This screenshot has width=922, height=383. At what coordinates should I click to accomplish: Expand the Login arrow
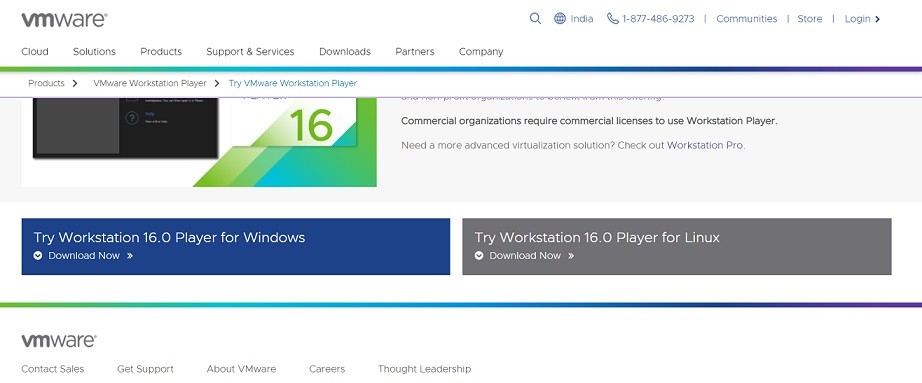tap(877, 19)
